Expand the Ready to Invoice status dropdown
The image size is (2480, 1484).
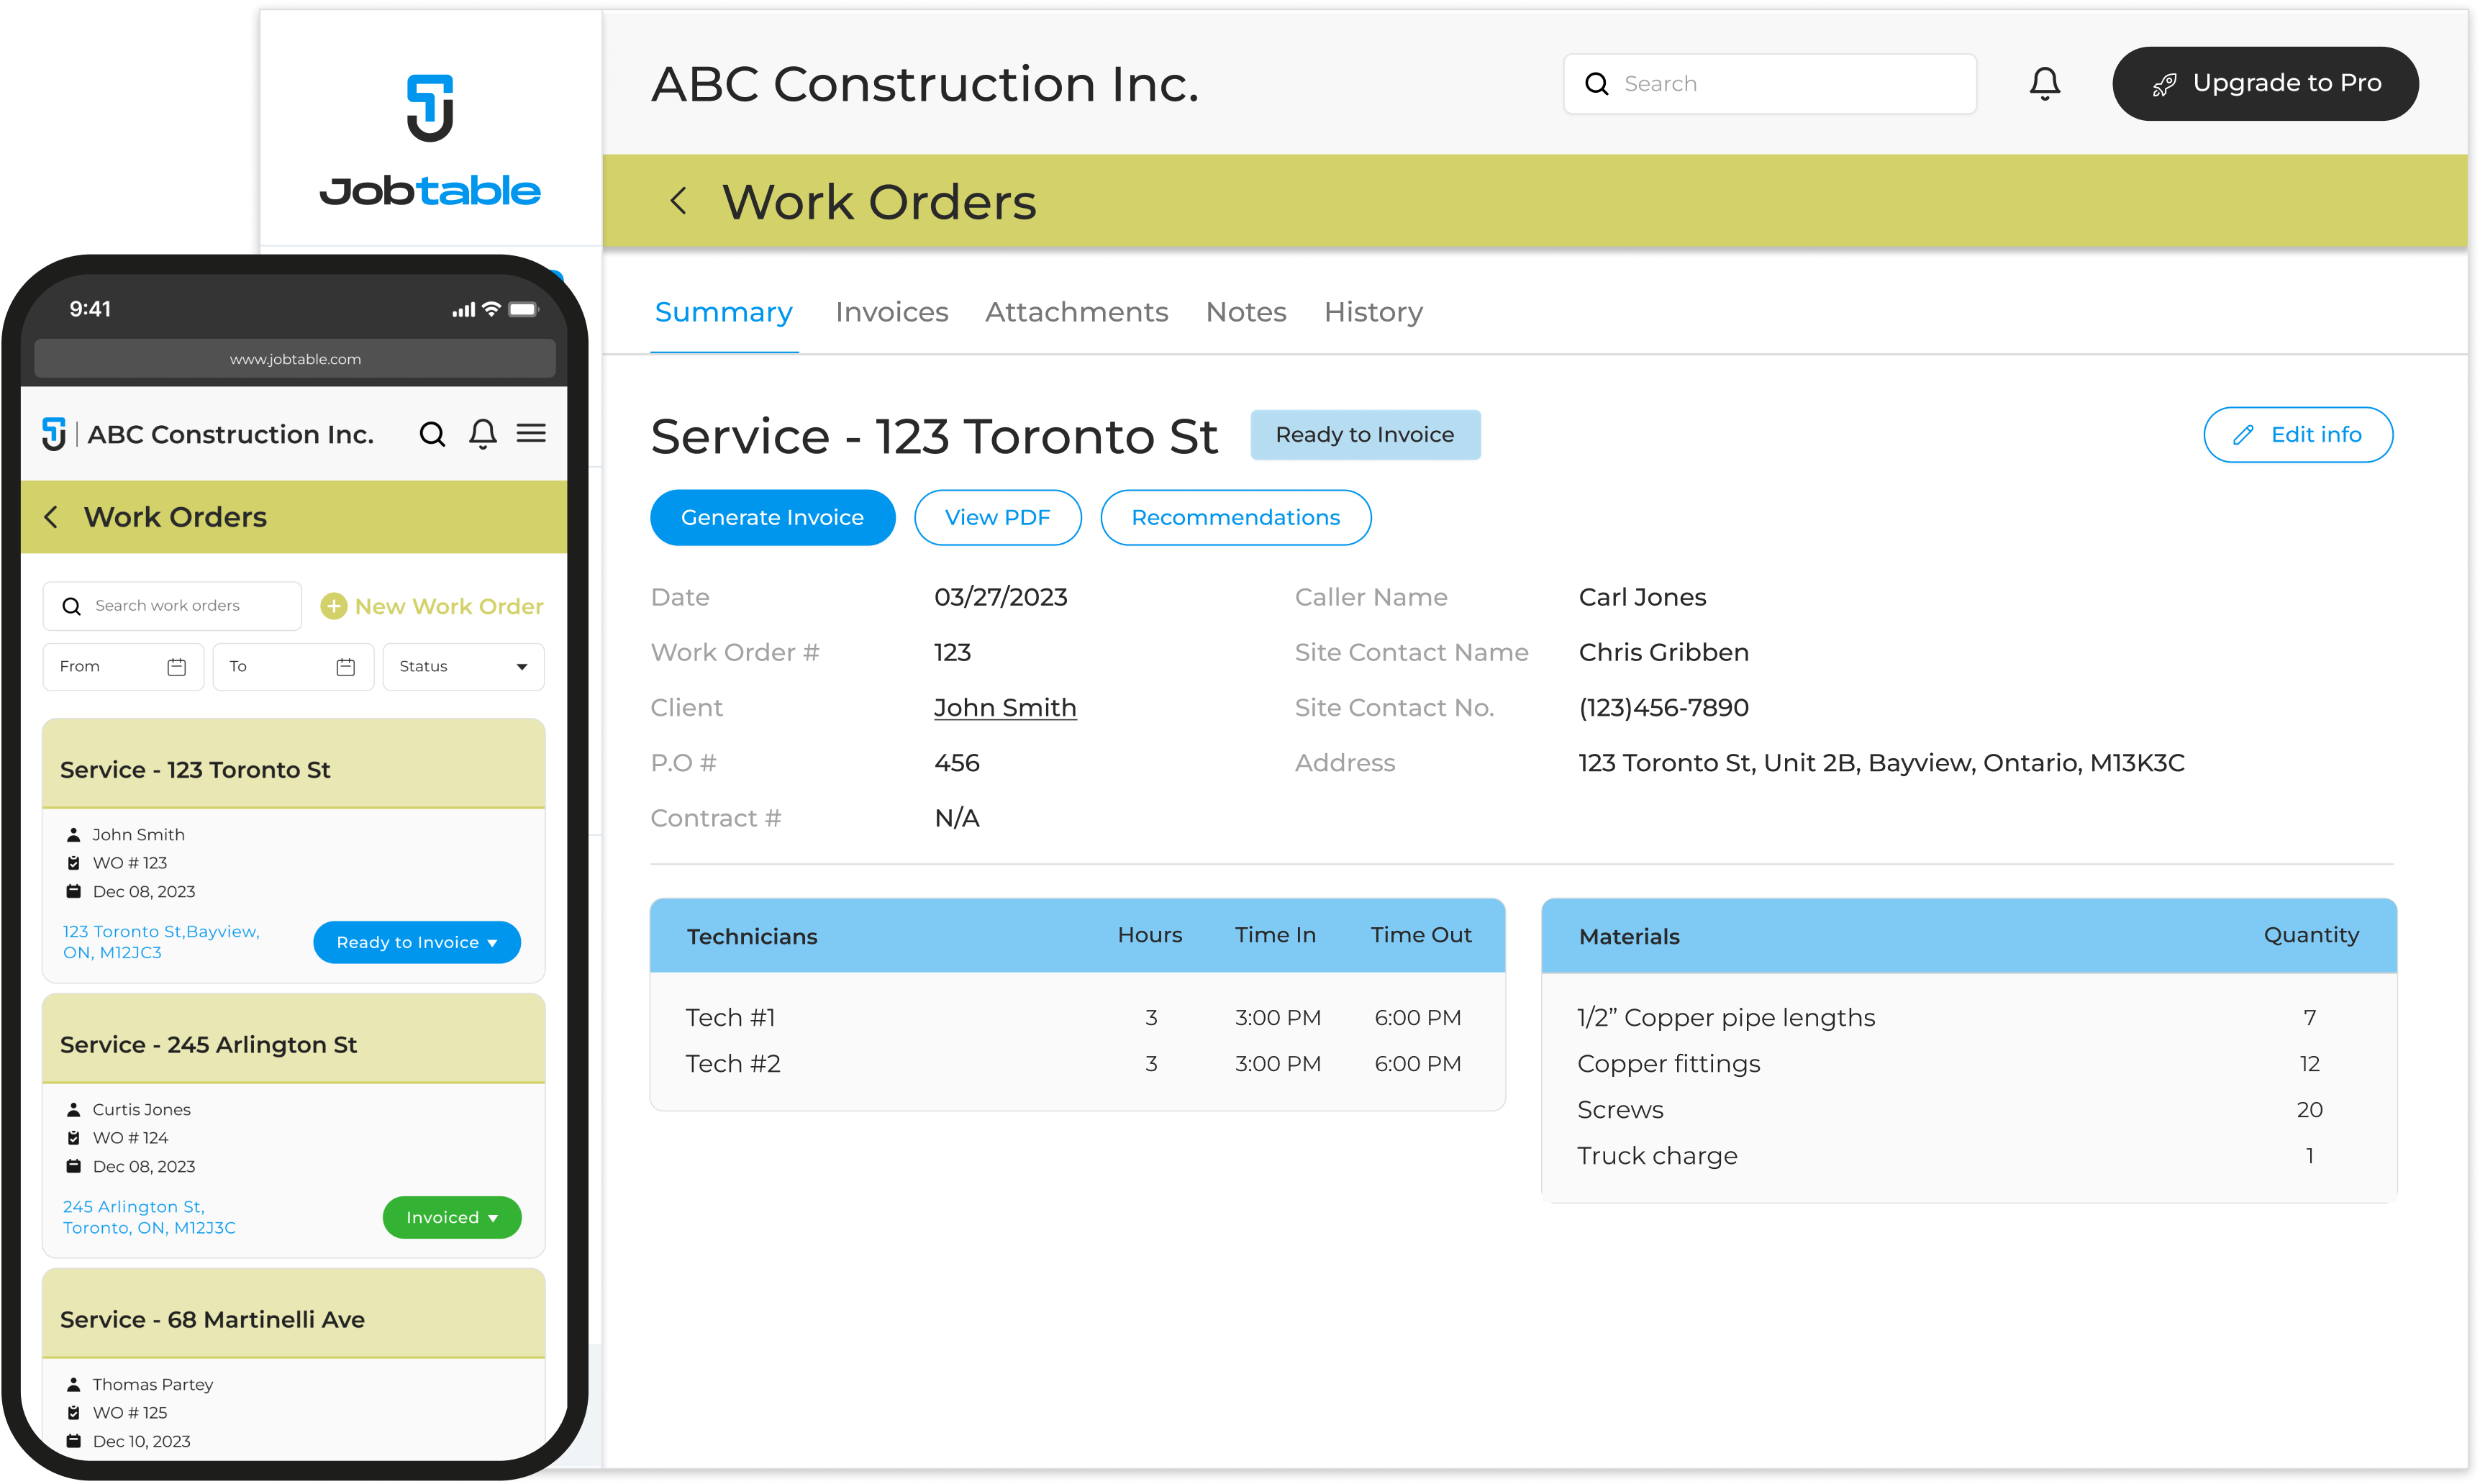click(x=417, y=942)
